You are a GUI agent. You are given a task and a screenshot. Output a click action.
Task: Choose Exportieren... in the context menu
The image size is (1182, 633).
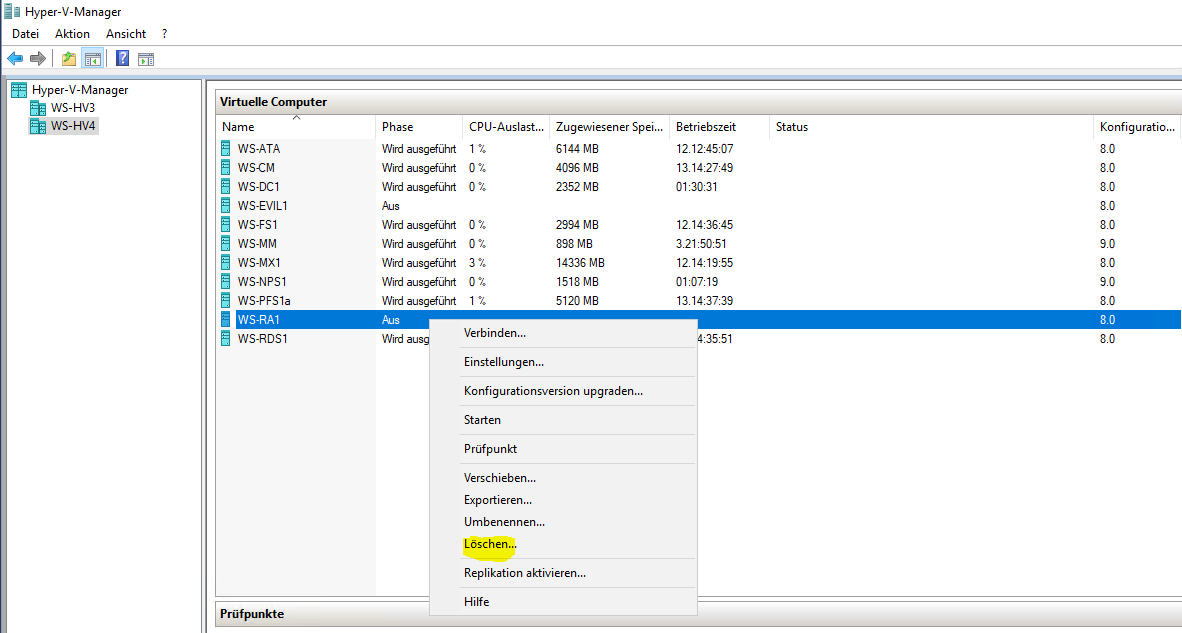pyautogui.click(x=563, y=500)
